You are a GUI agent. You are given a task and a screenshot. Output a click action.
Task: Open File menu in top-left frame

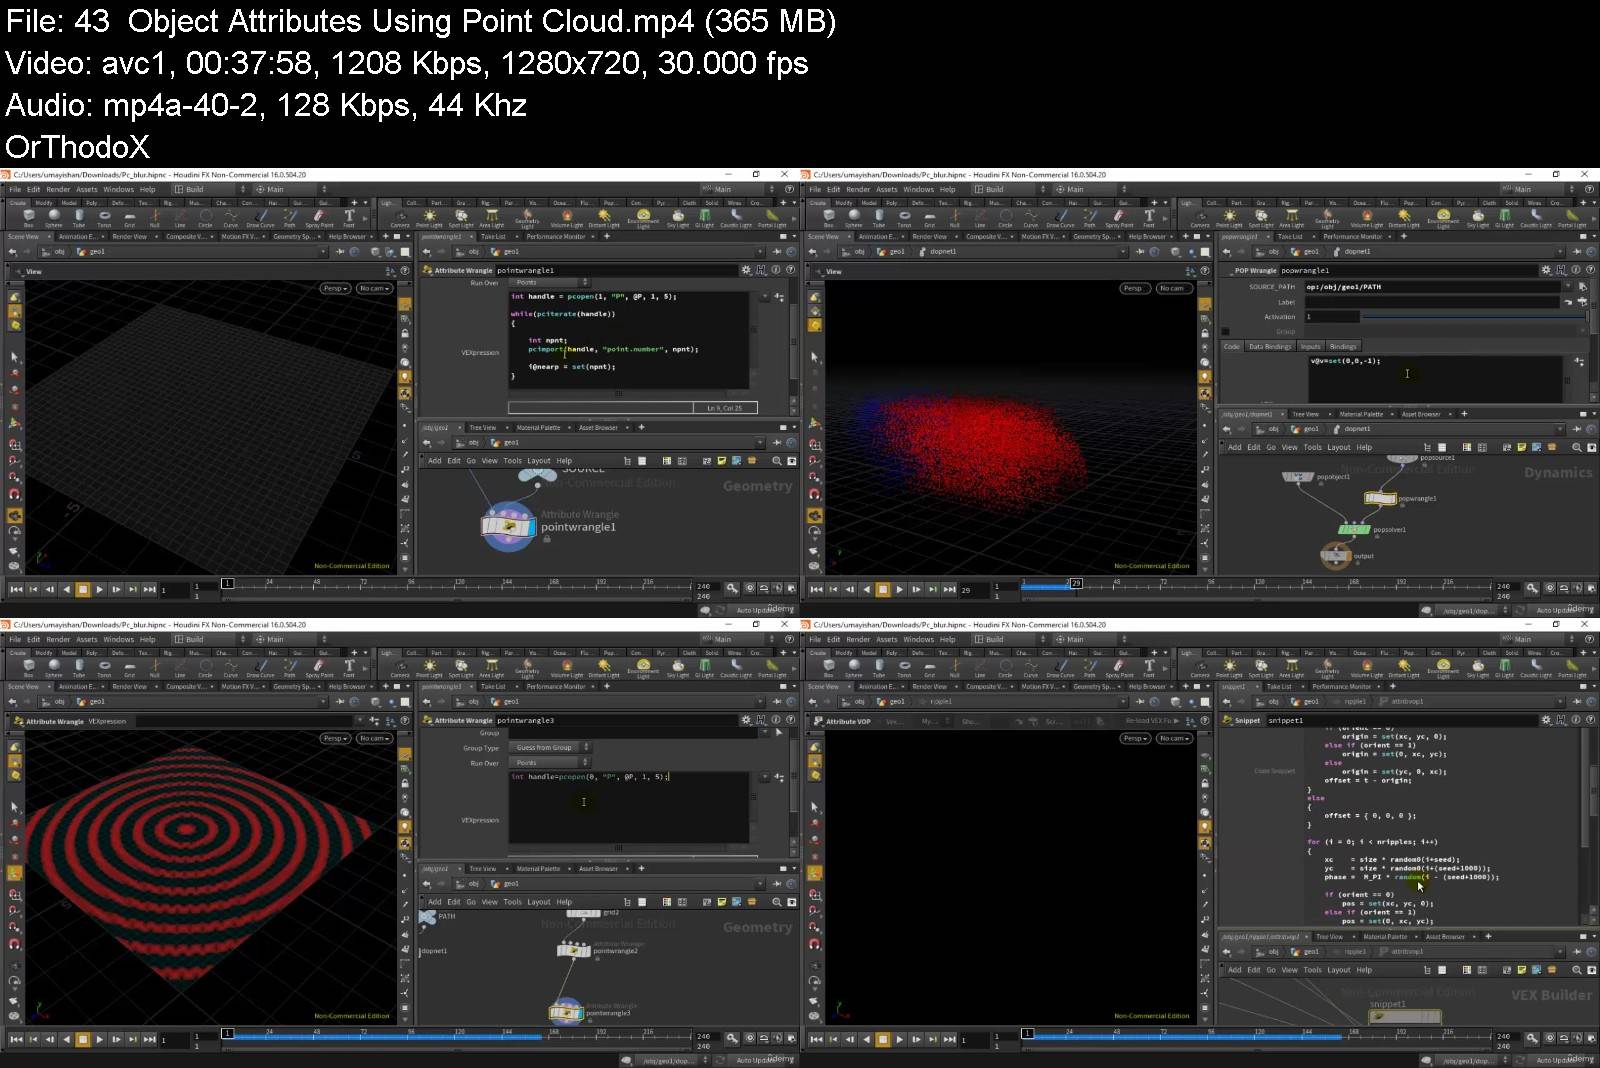point(15,189)
